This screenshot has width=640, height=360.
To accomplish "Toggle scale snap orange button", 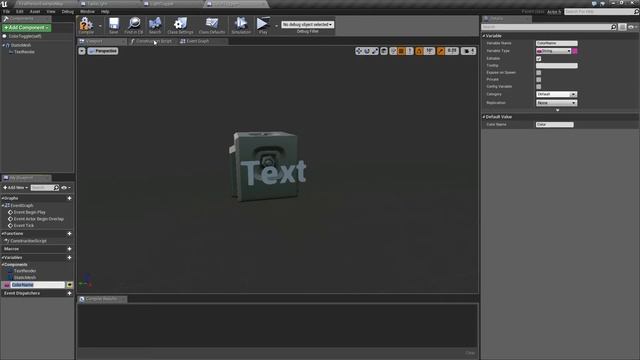I will (x=441, y=51).
